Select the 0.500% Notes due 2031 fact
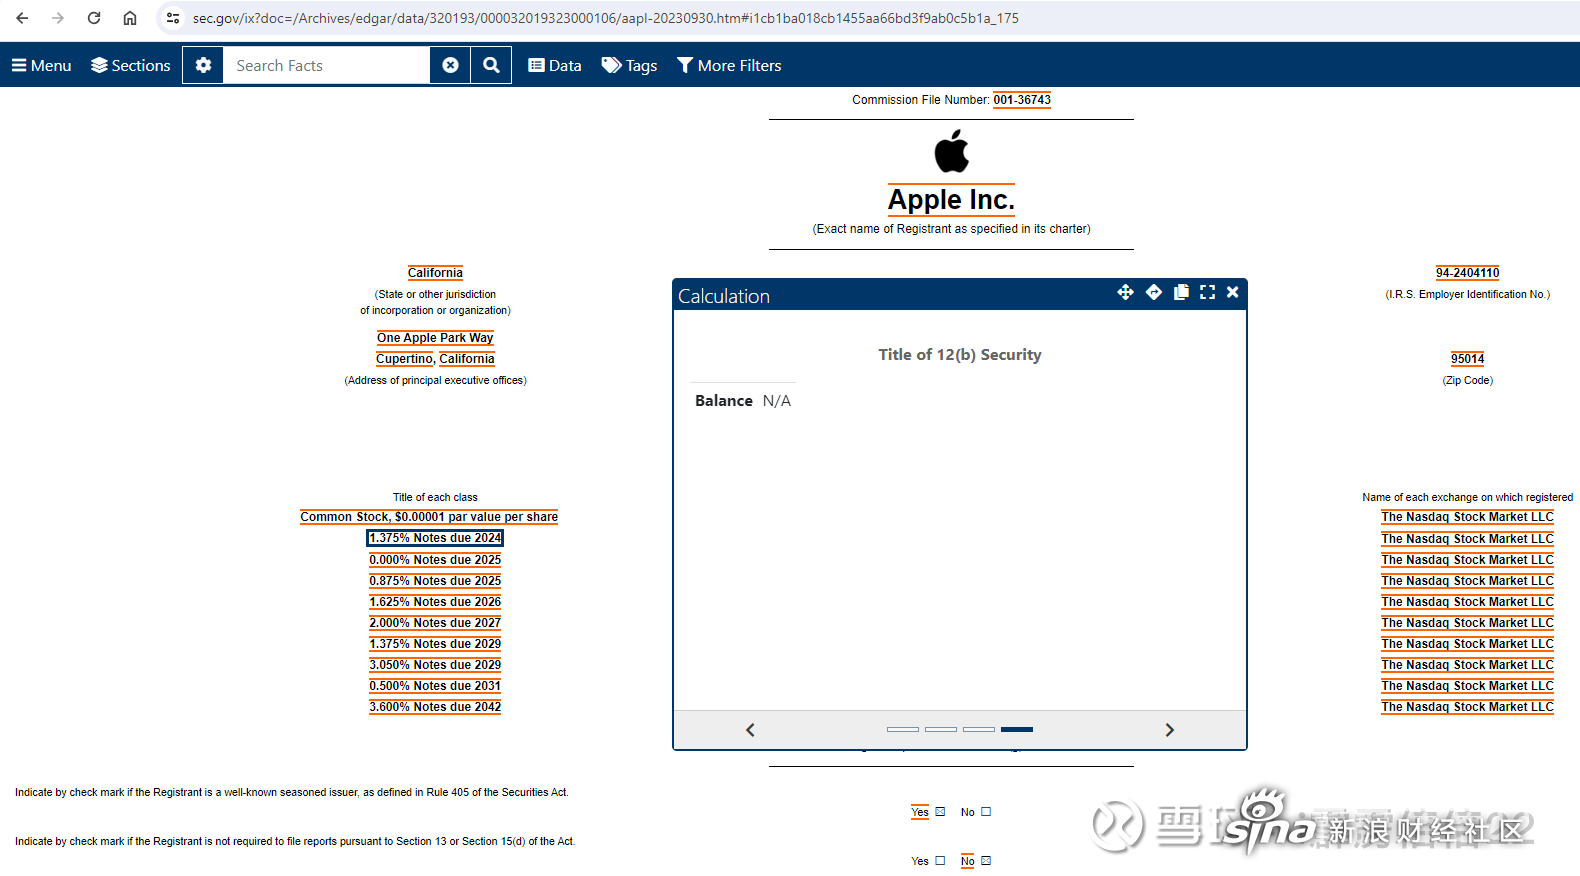This screenshot has width=1580, height=876. click(x=435, y=686)
